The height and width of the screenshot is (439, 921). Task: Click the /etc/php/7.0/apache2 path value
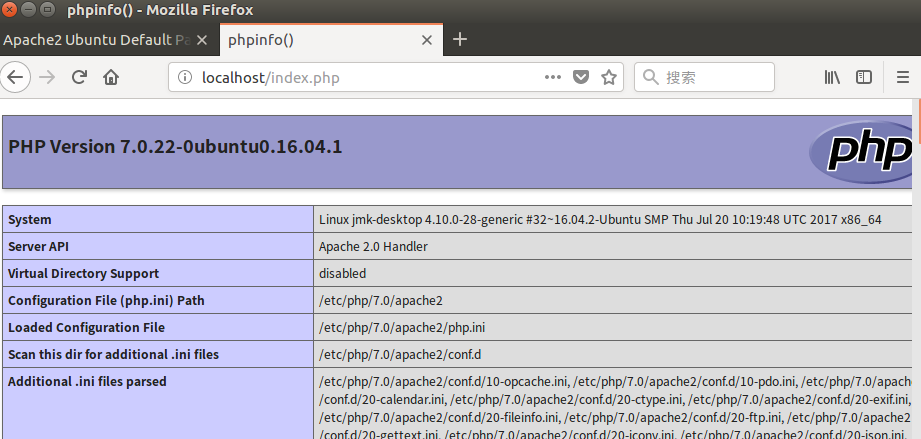click(x=381, y=301)
